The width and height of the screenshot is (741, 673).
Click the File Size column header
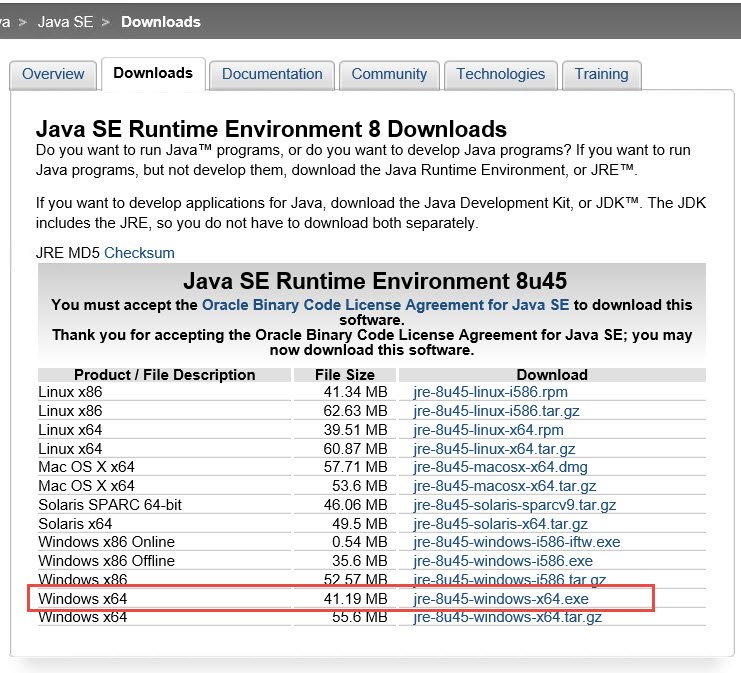345,375
